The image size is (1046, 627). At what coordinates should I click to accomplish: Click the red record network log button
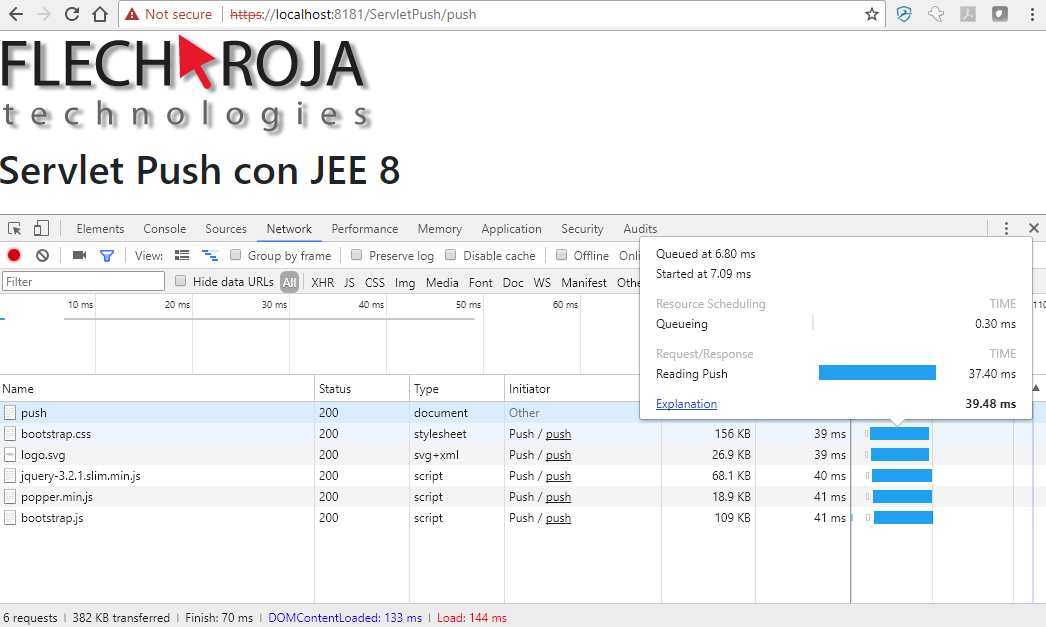[x=14, y=256]
